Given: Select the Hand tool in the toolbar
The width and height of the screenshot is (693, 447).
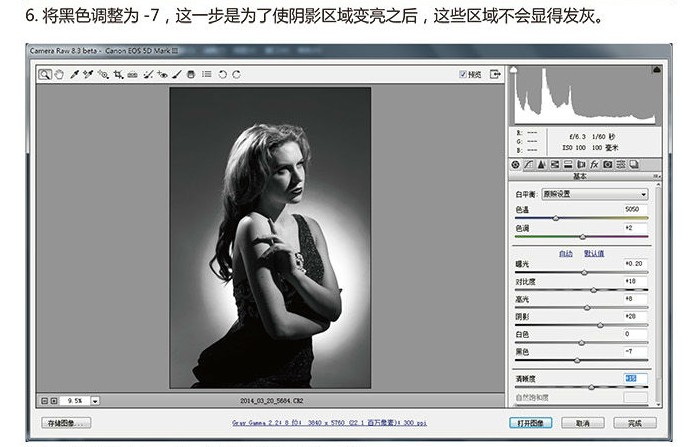Looking at the screenshot, I should [59, 74].
